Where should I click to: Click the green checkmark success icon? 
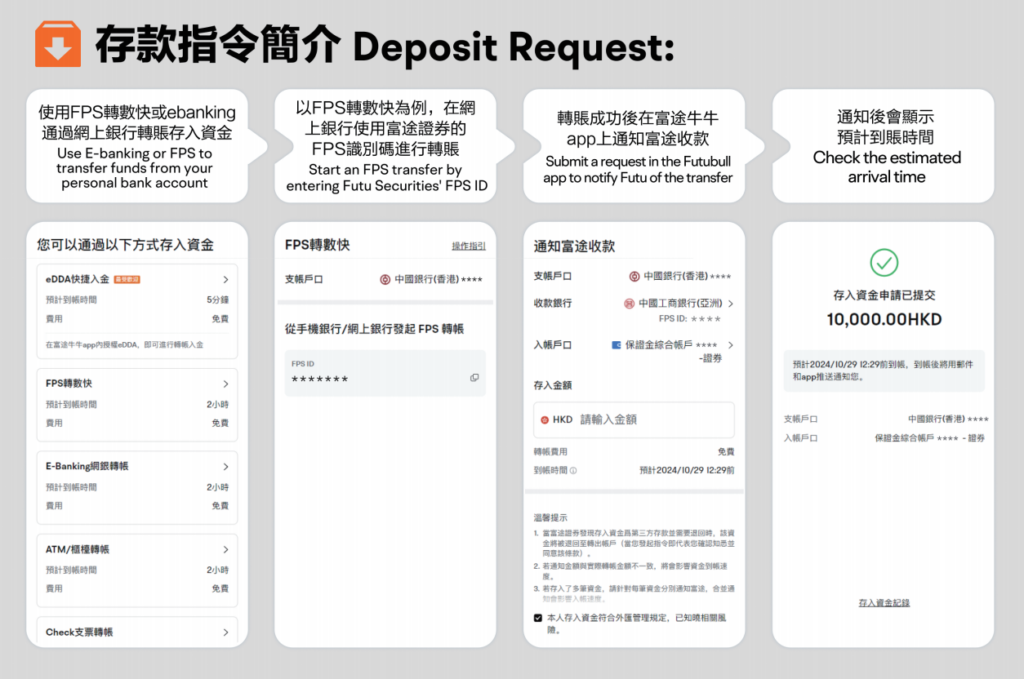(x=884, y=262)
